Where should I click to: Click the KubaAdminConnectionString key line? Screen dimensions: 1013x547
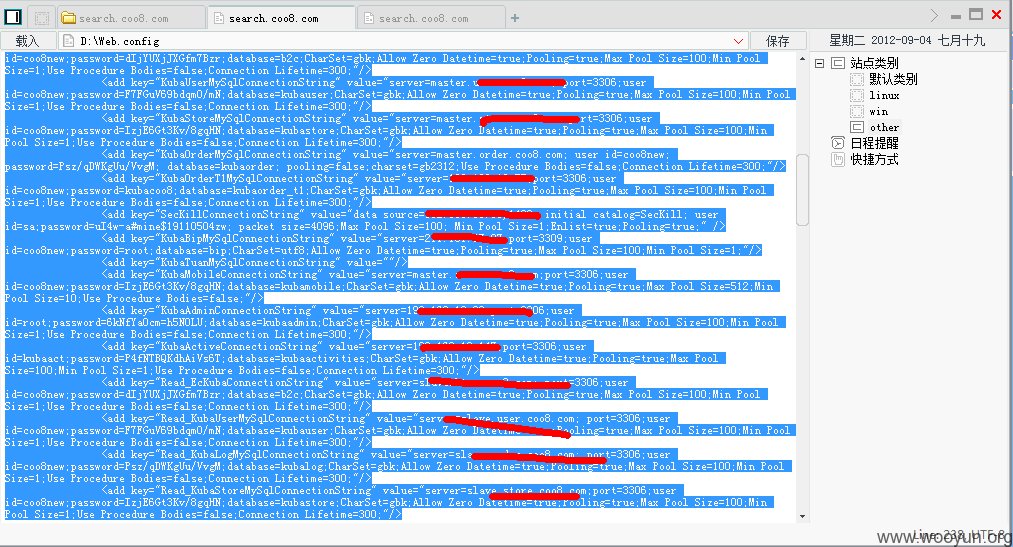pos(340,311)
